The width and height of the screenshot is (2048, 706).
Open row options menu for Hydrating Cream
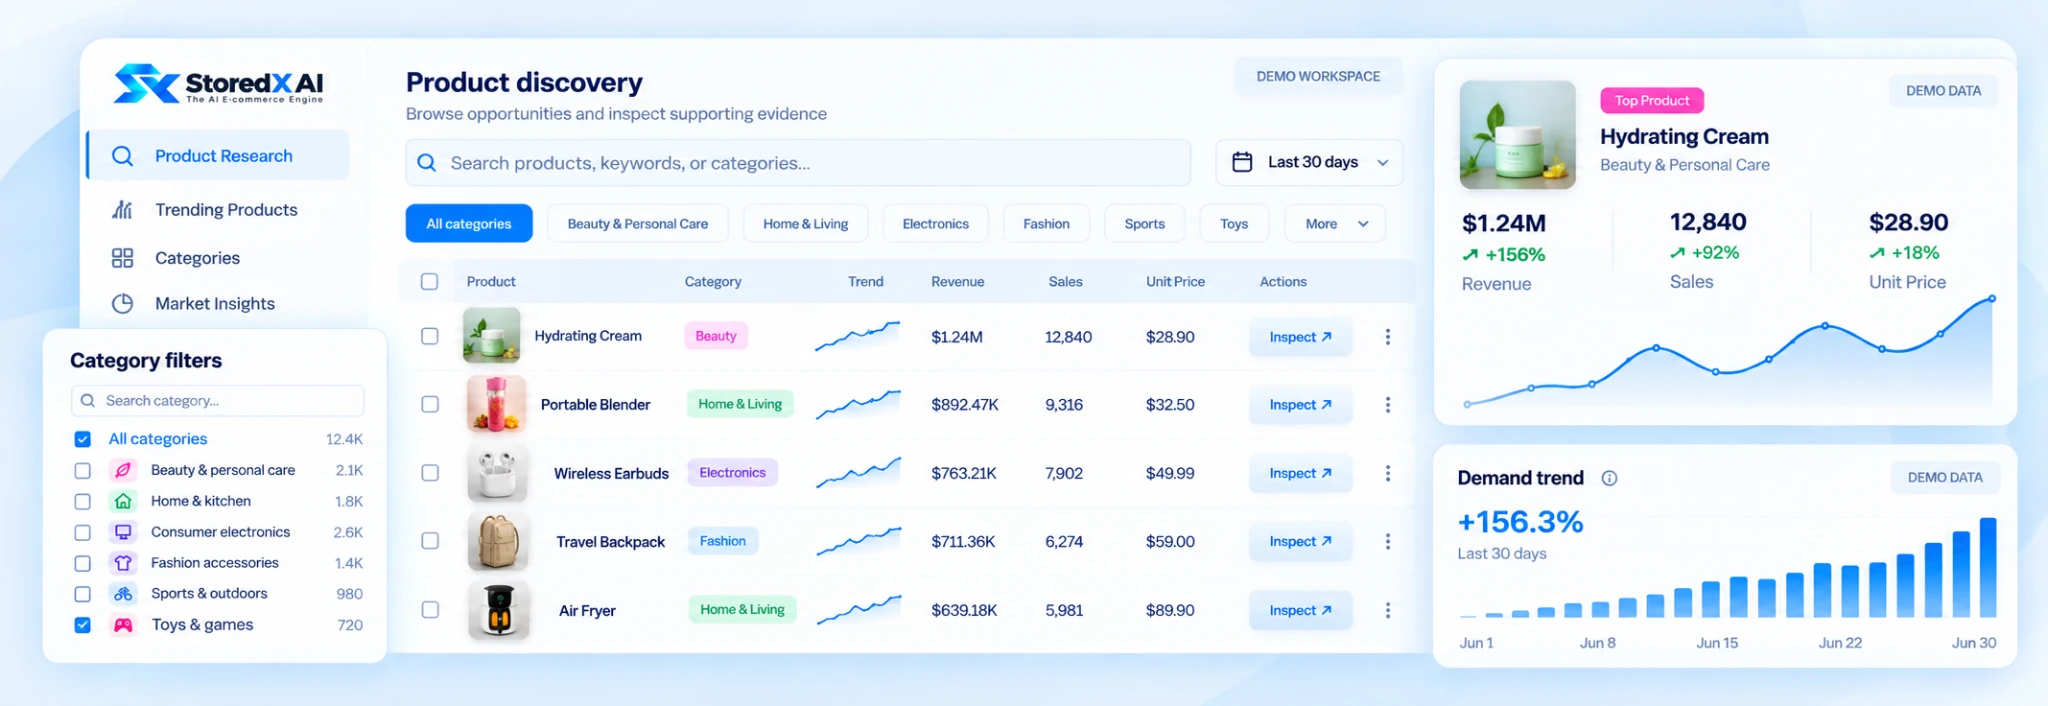(x=1387, y=337)
